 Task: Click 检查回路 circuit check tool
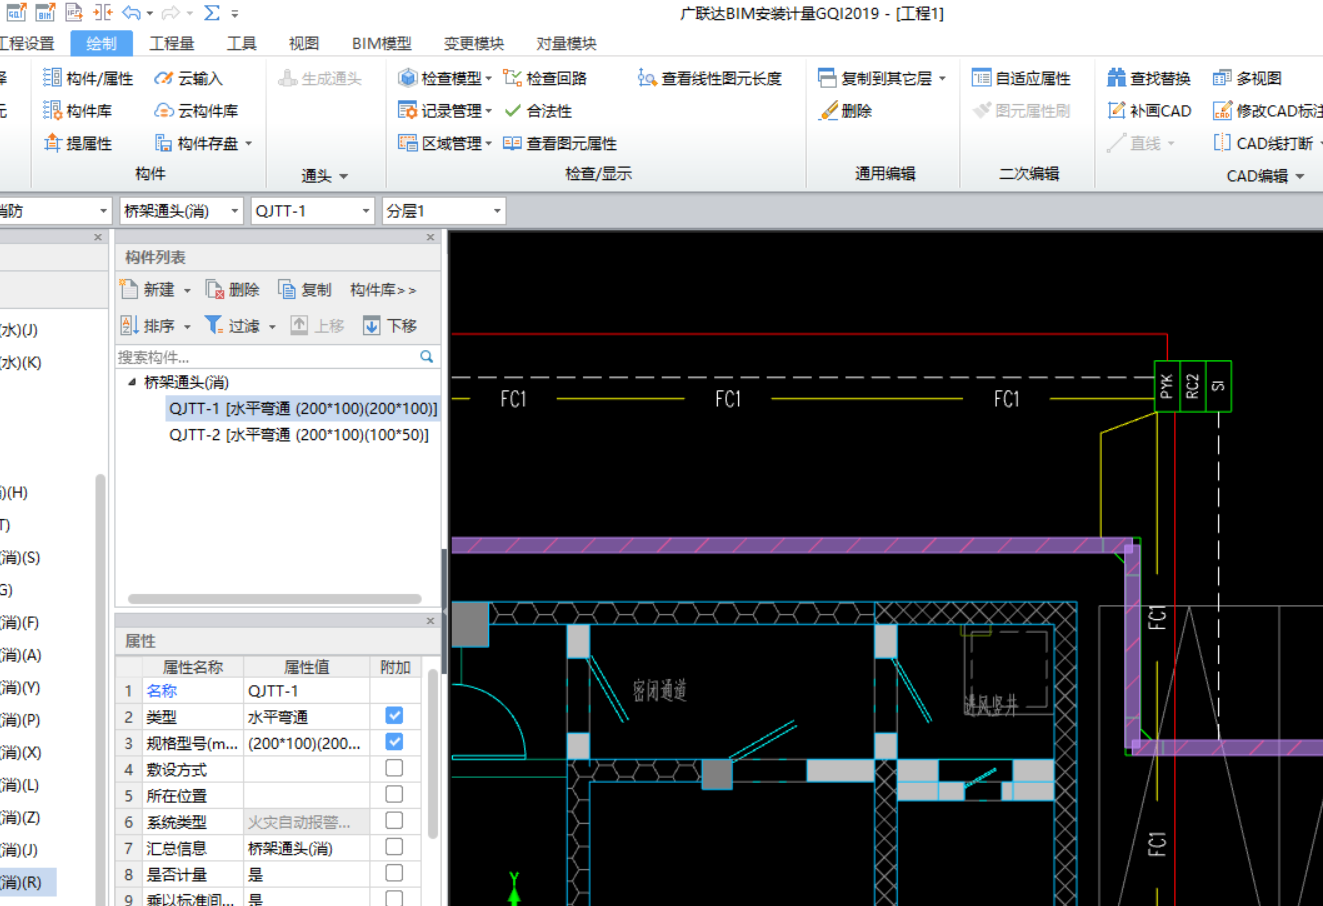tap(545, 78)
